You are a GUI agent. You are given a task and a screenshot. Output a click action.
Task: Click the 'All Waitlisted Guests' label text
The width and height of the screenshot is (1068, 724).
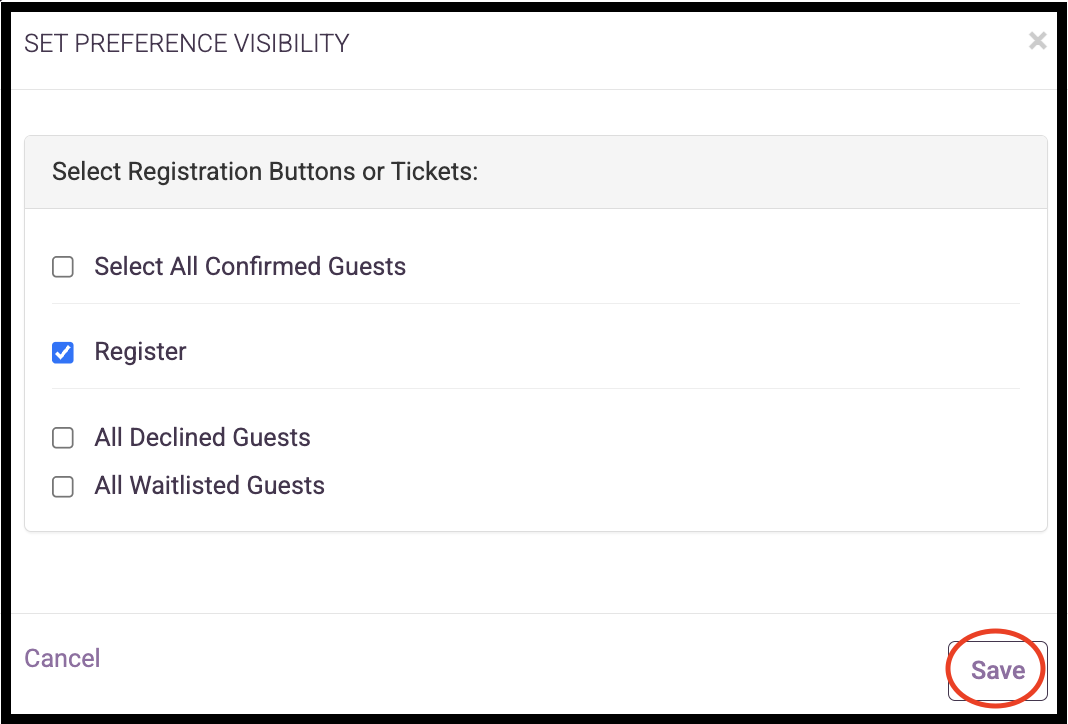(209, 486)
